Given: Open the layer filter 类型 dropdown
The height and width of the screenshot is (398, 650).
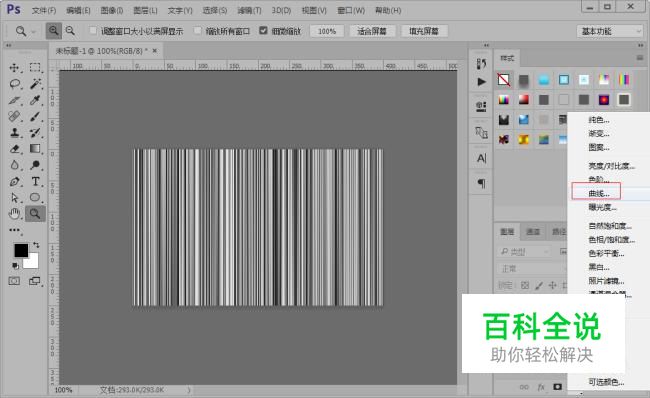Looking at the screenshot, I should coord(524,252).
